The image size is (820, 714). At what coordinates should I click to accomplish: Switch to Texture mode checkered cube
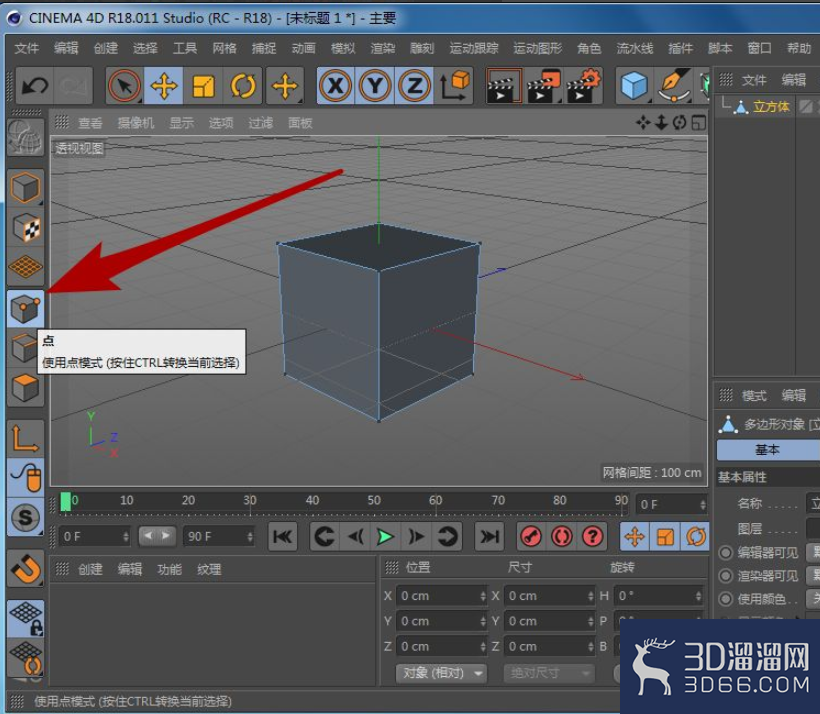pyautogui.click(x=25, y=228)
